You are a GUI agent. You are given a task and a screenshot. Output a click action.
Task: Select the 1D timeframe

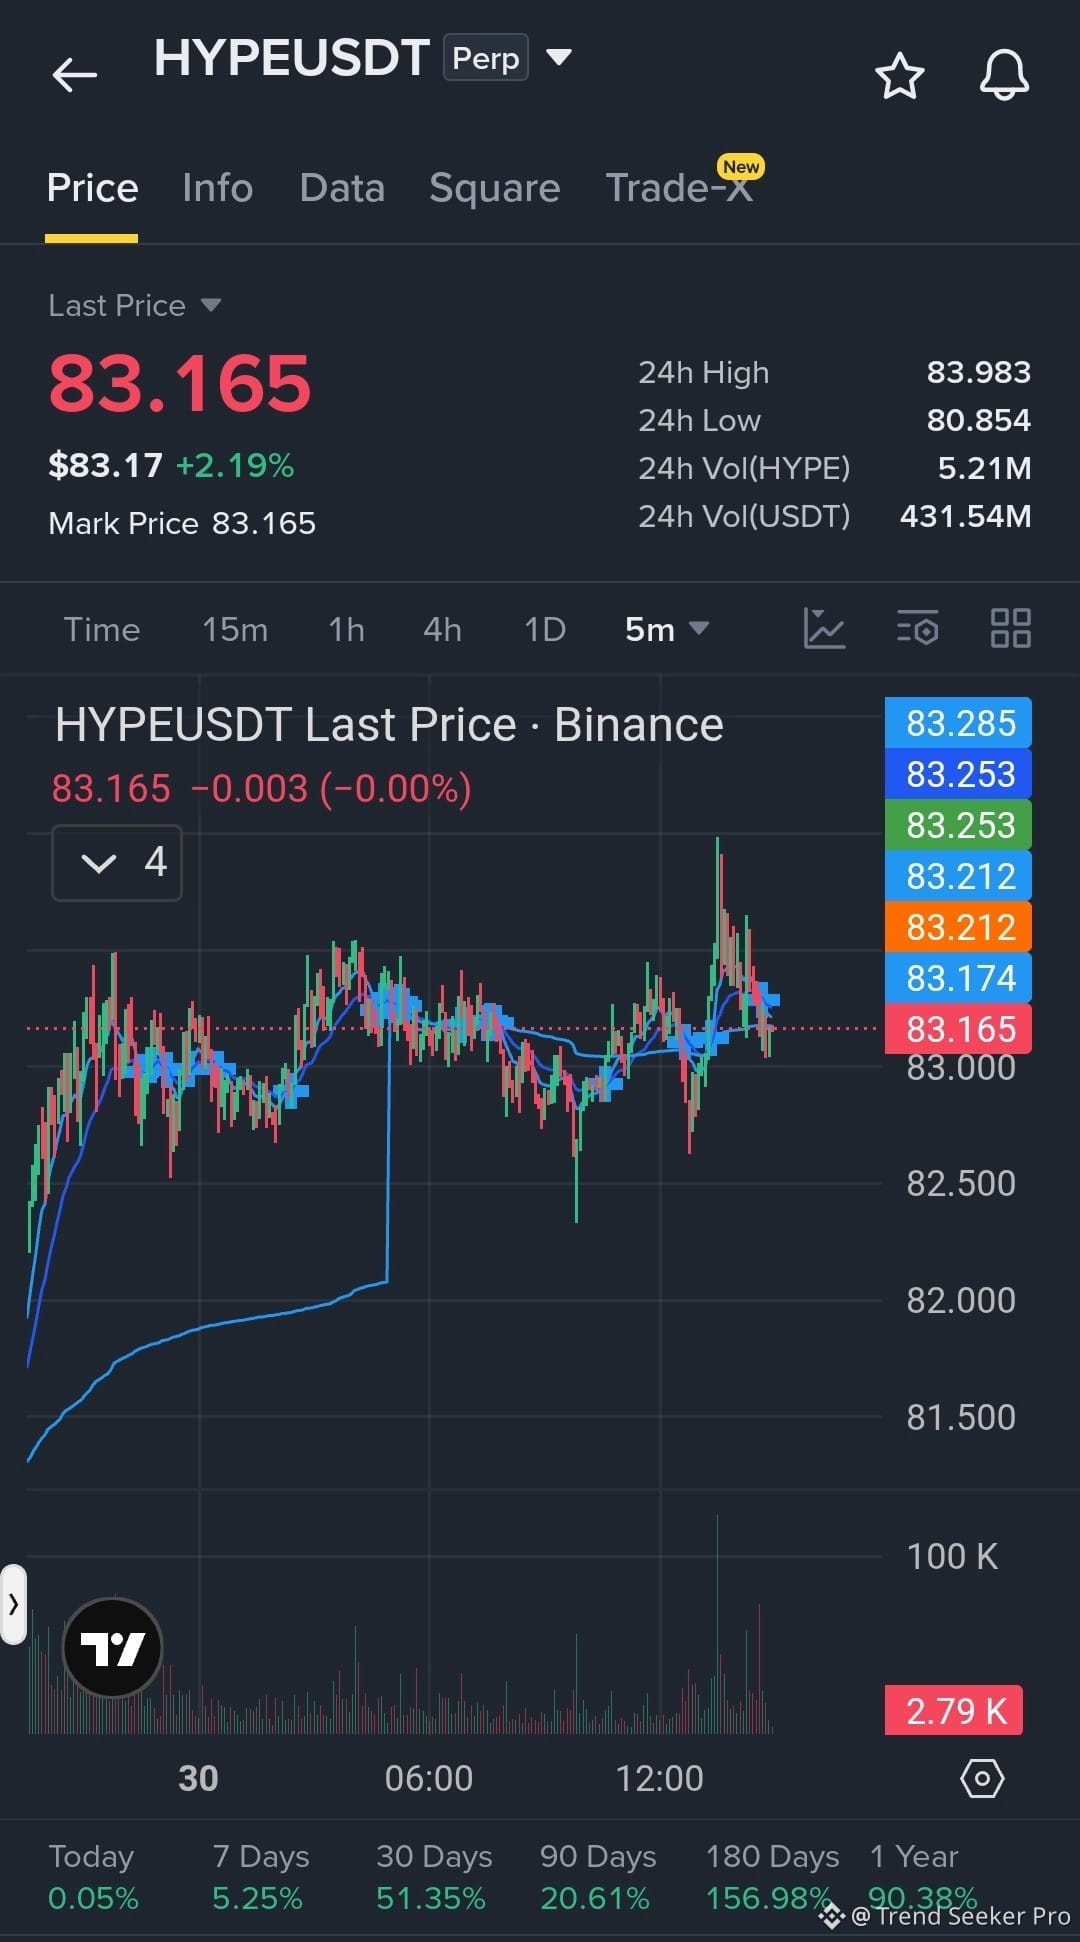545,629
